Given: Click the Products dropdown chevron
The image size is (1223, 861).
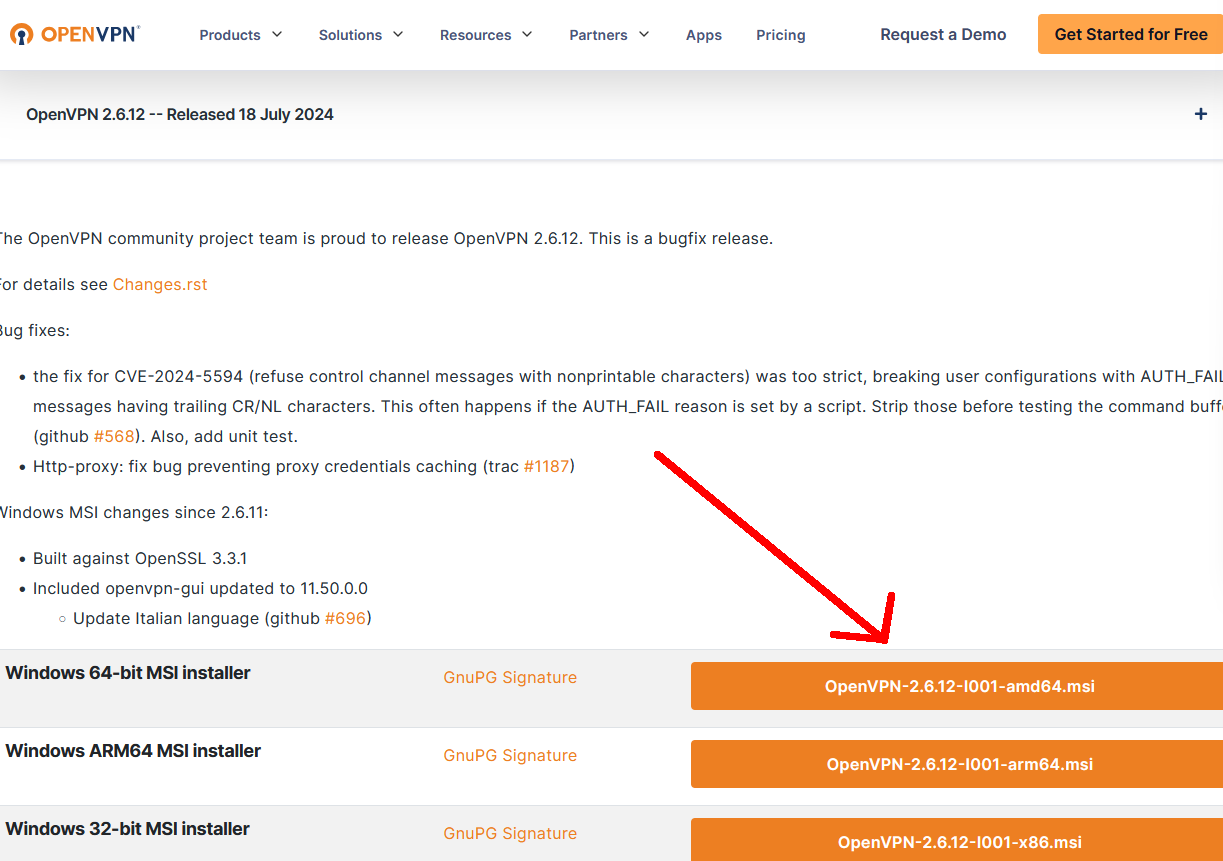Looking at the screenshot, I should [x=277, y=35].
